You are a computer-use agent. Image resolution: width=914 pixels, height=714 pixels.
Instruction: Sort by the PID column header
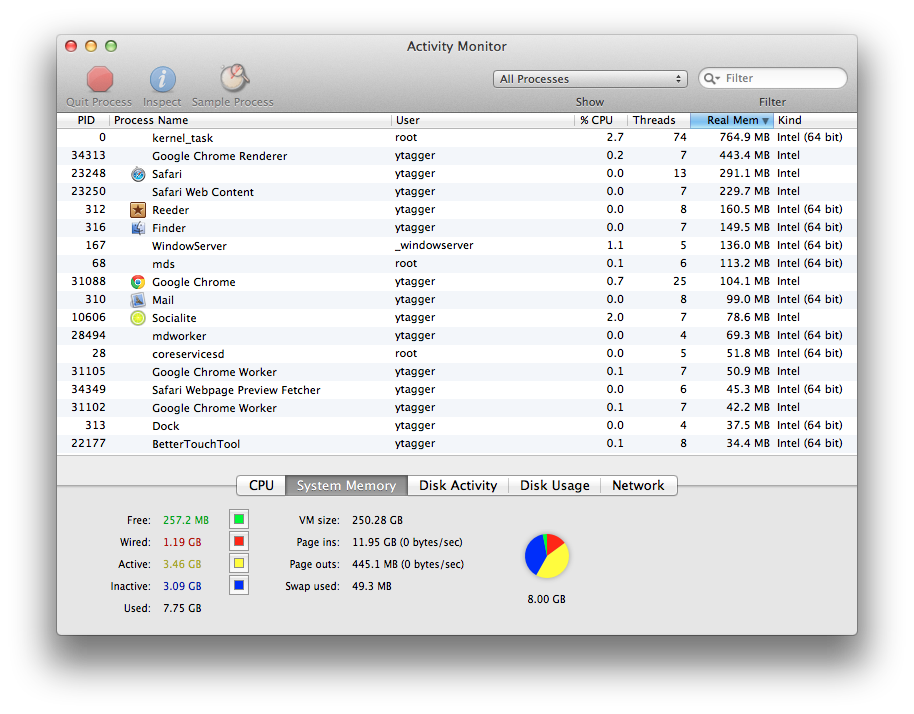[83, 120]
